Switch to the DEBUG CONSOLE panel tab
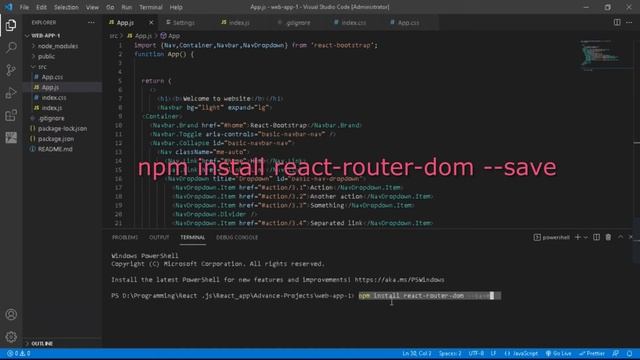Viewport: 640px width, 360px height. tap(237, 237)
